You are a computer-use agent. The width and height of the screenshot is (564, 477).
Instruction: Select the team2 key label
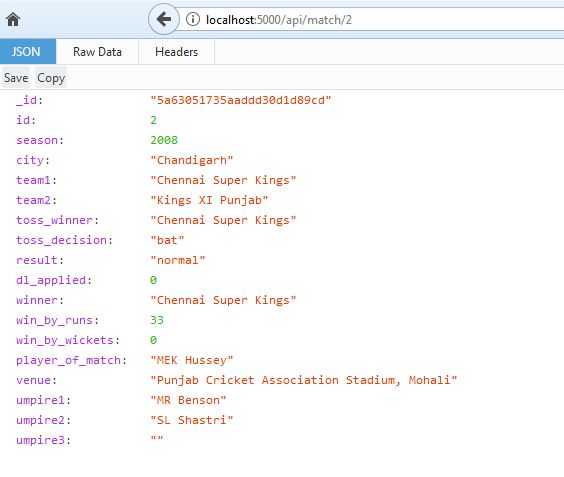[x=36, y=200]
